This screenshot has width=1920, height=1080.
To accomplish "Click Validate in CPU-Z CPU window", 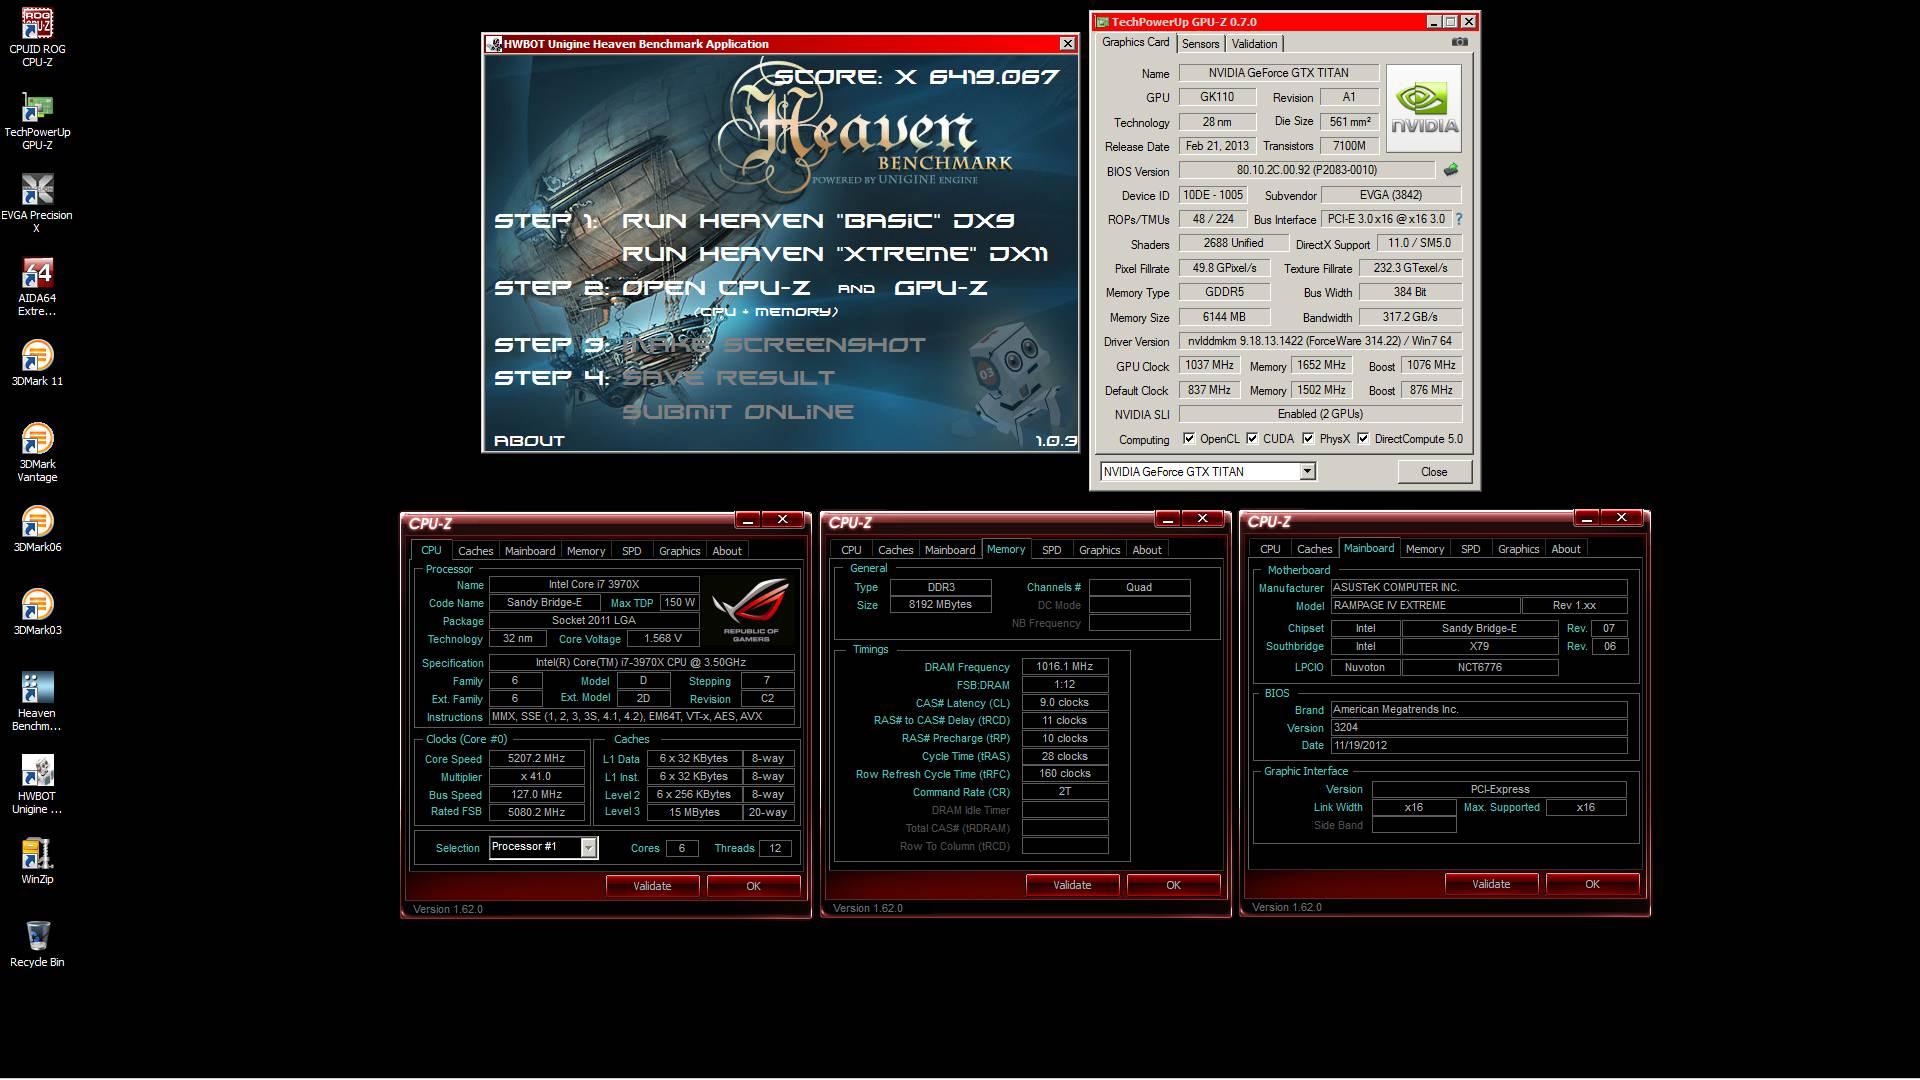I will [x=652, y=886].
